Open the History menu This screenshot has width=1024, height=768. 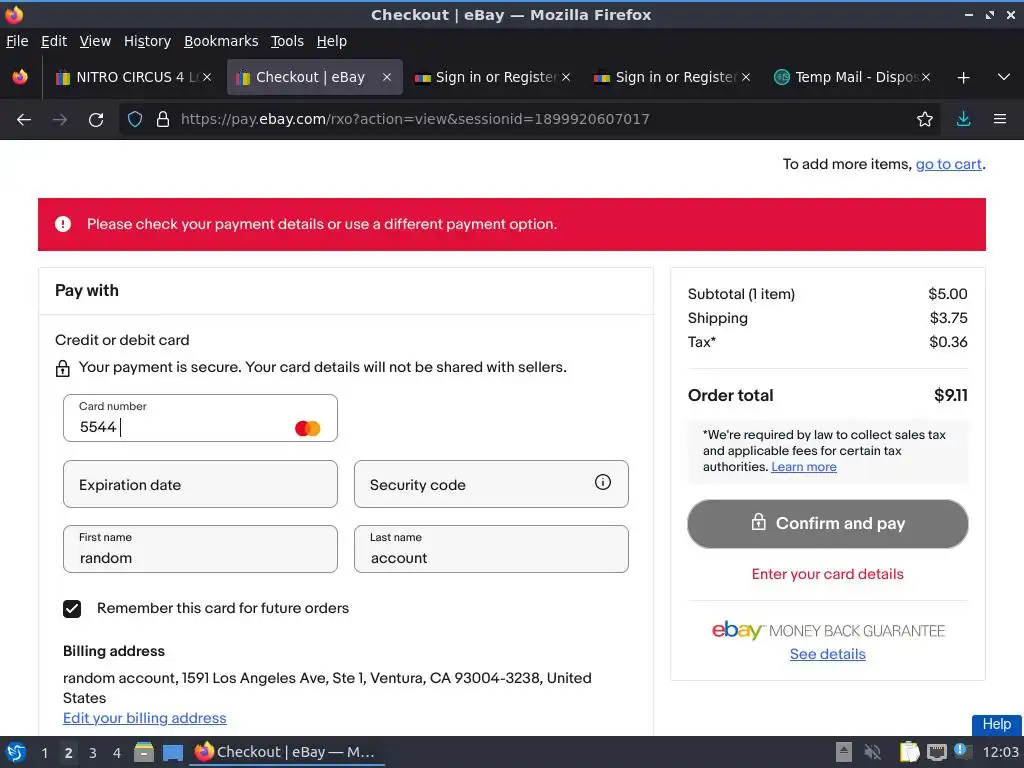pyautogui.click(x=147, y=41)
